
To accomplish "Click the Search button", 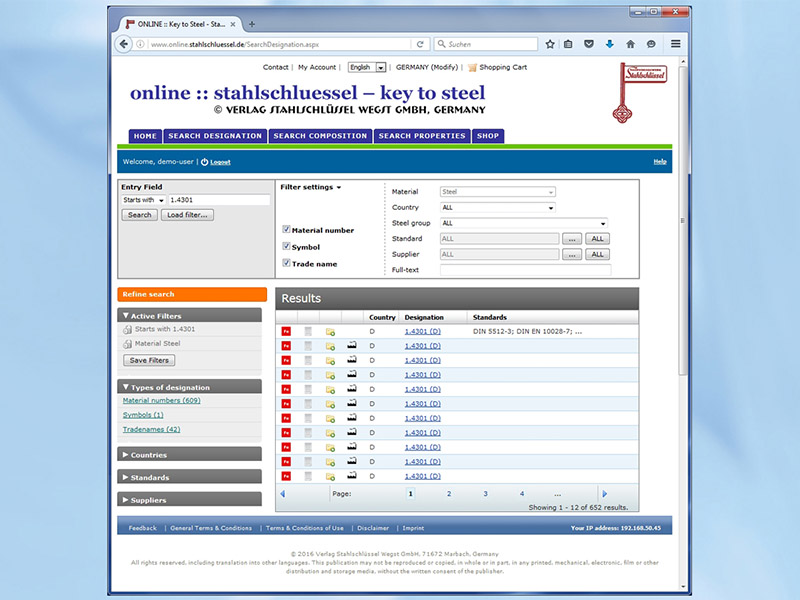I will tap(139, 215).
